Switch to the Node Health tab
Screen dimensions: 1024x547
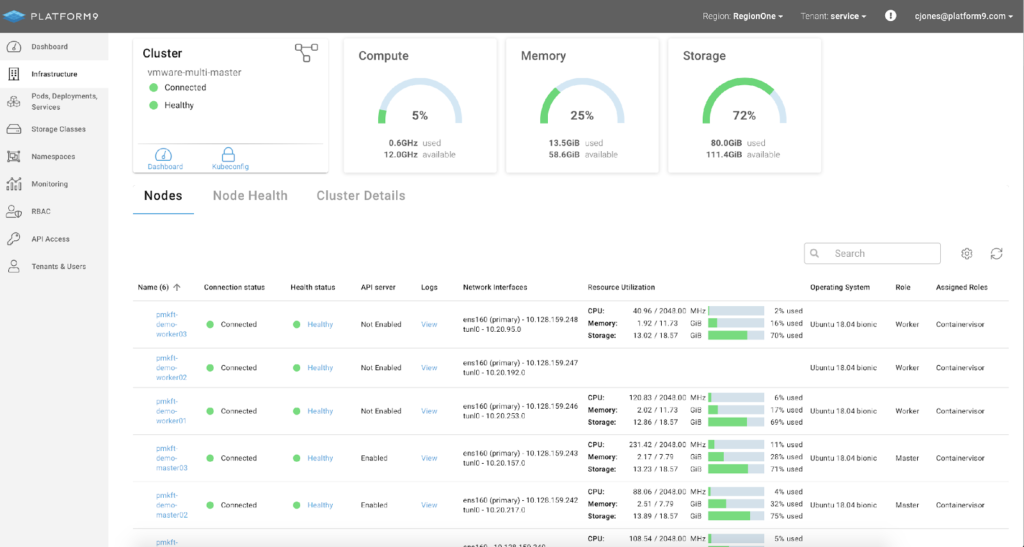(x=250, y=196)
